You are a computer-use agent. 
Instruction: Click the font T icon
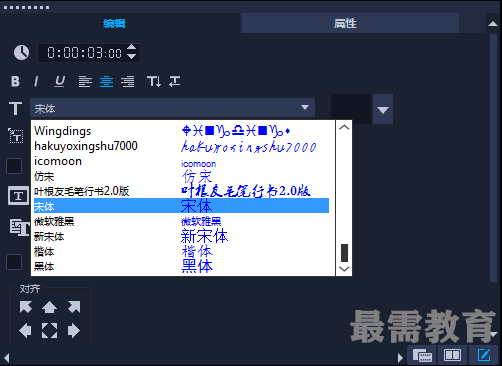click(16, 108)
